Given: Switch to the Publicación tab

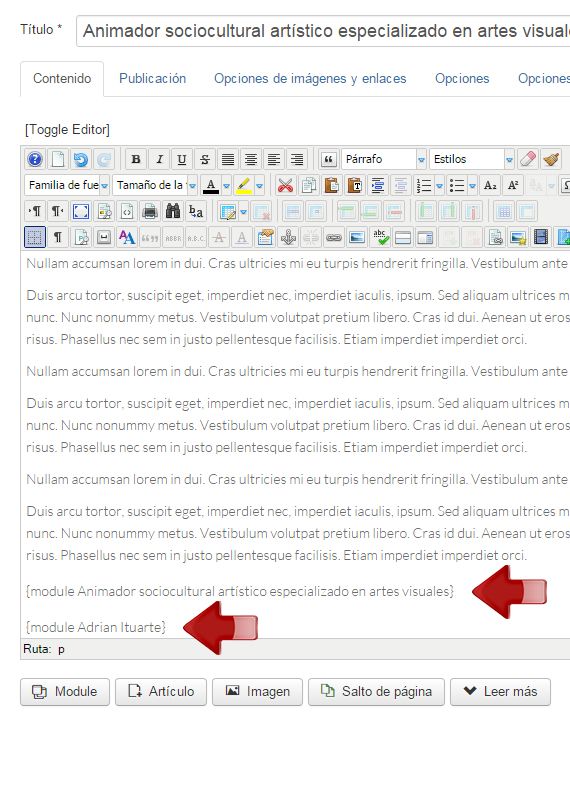Looking at the screenshot, I should tap(152, 79).
